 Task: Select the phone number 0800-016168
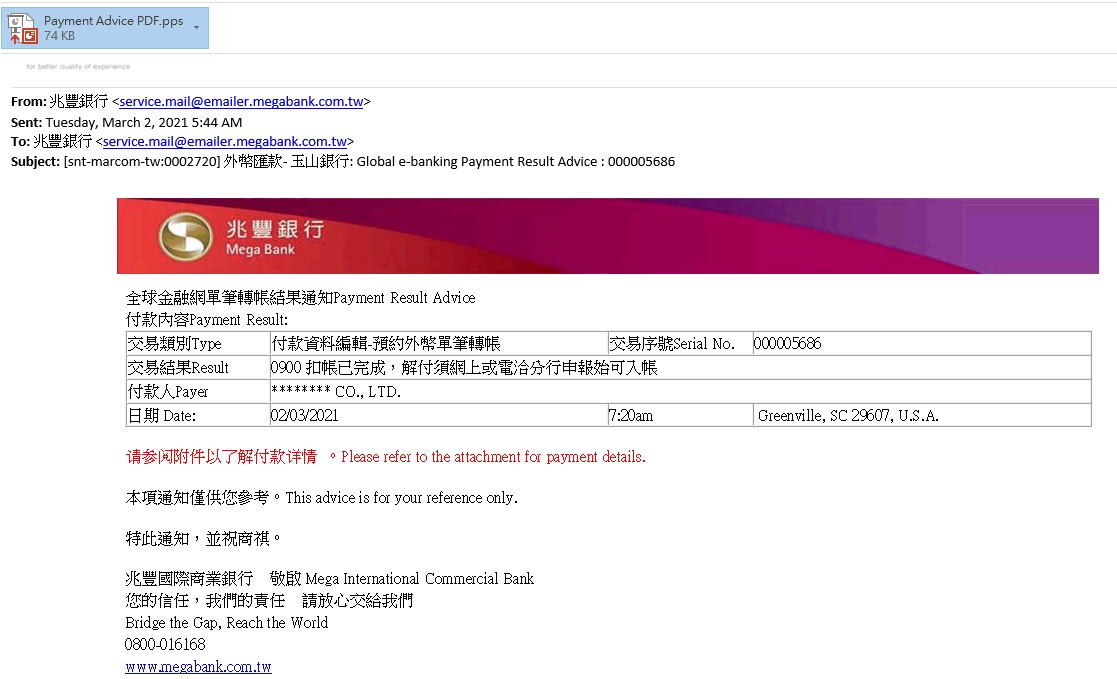click(165, 645)
